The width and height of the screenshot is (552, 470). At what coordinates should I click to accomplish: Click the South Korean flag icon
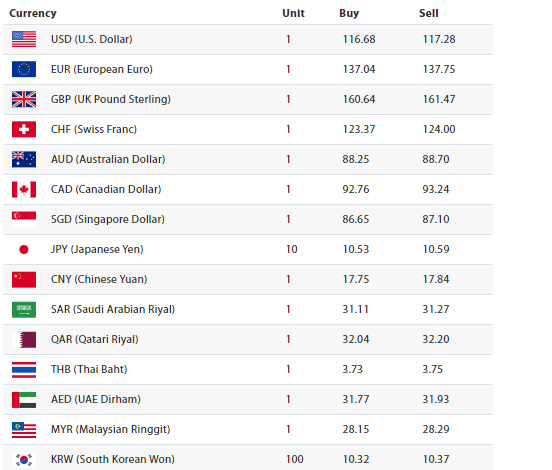click(x=24, y=460)
